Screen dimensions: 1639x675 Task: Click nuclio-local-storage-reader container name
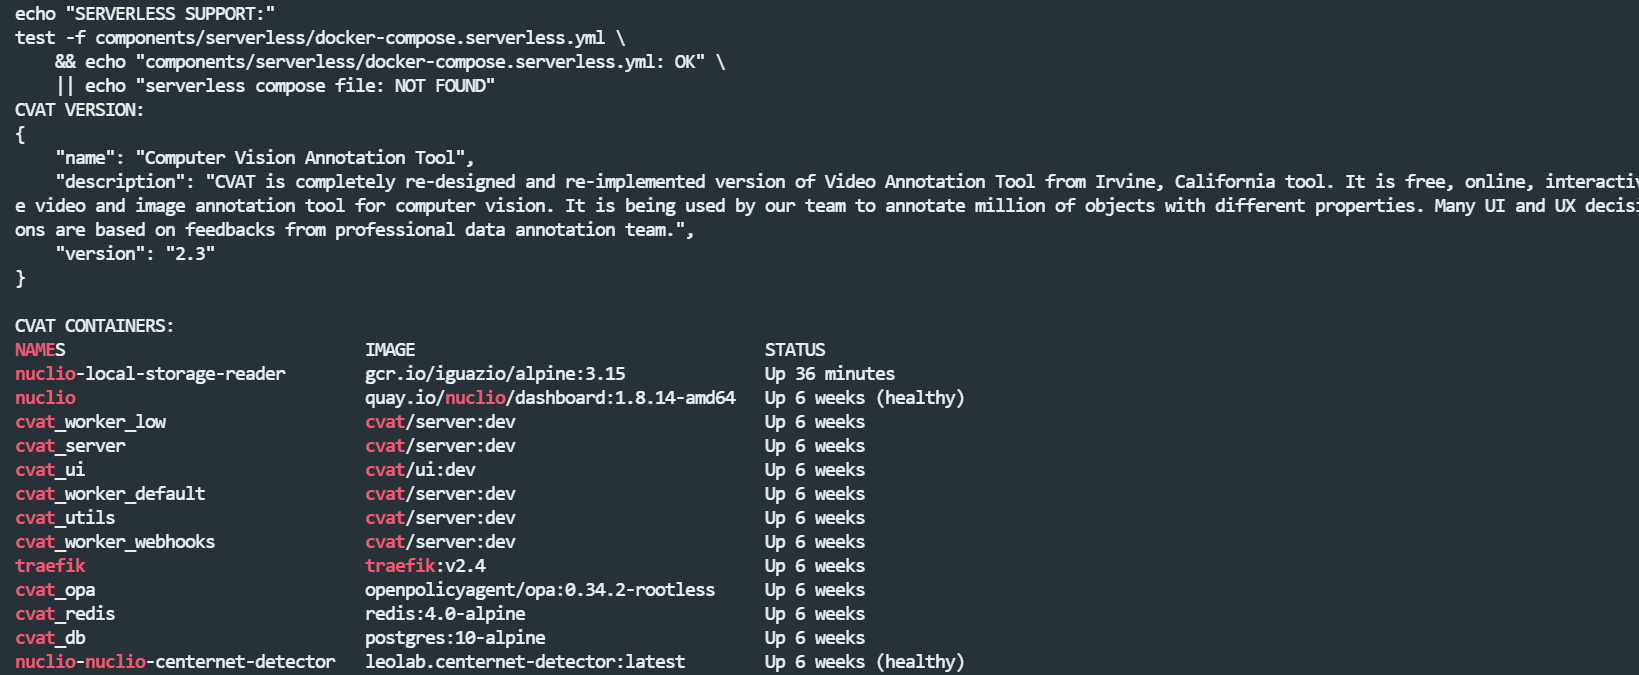tap(150, 374)
